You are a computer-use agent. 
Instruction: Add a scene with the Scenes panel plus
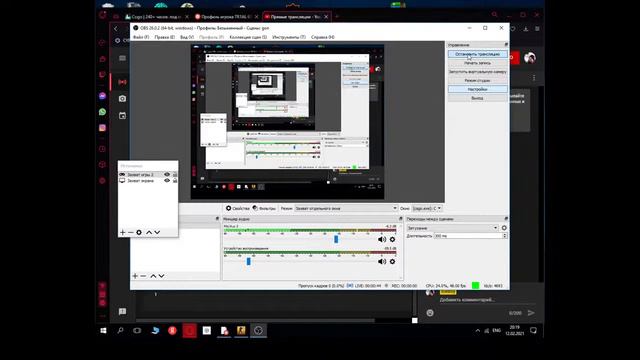click(x=135, y=276)
